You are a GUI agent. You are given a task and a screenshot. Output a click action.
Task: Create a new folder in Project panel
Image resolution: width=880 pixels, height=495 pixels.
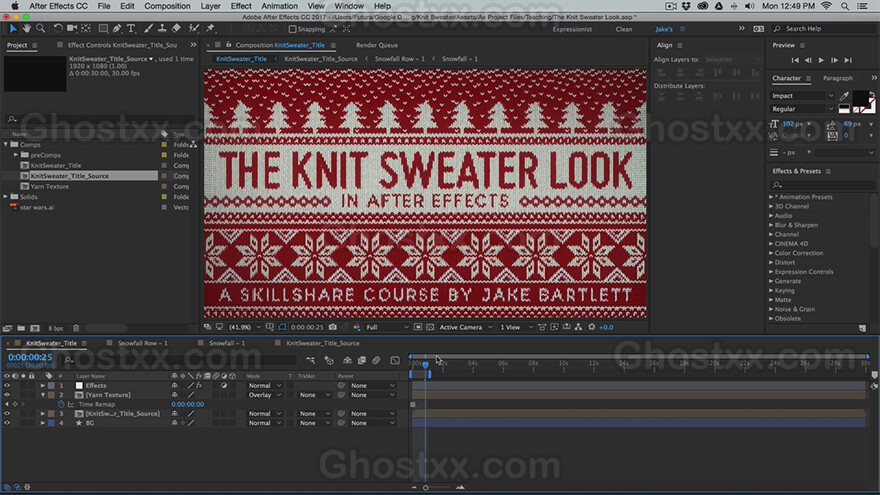click(21, 328)
